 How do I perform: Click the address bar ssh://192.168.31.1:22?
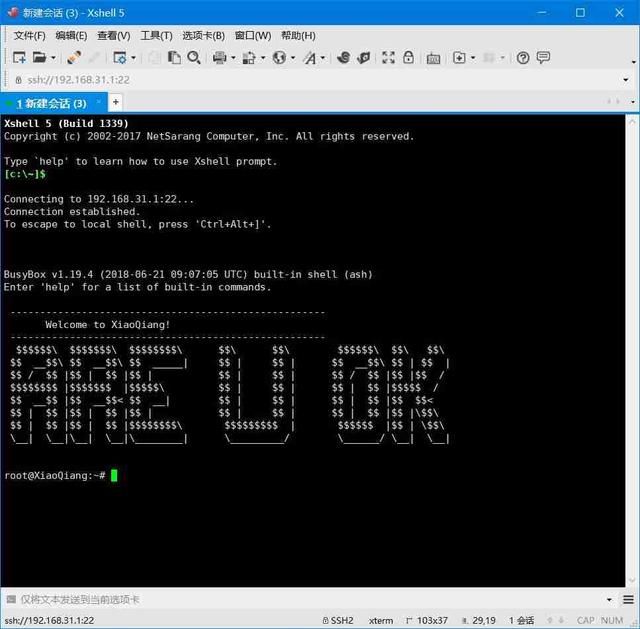(78, 80)
